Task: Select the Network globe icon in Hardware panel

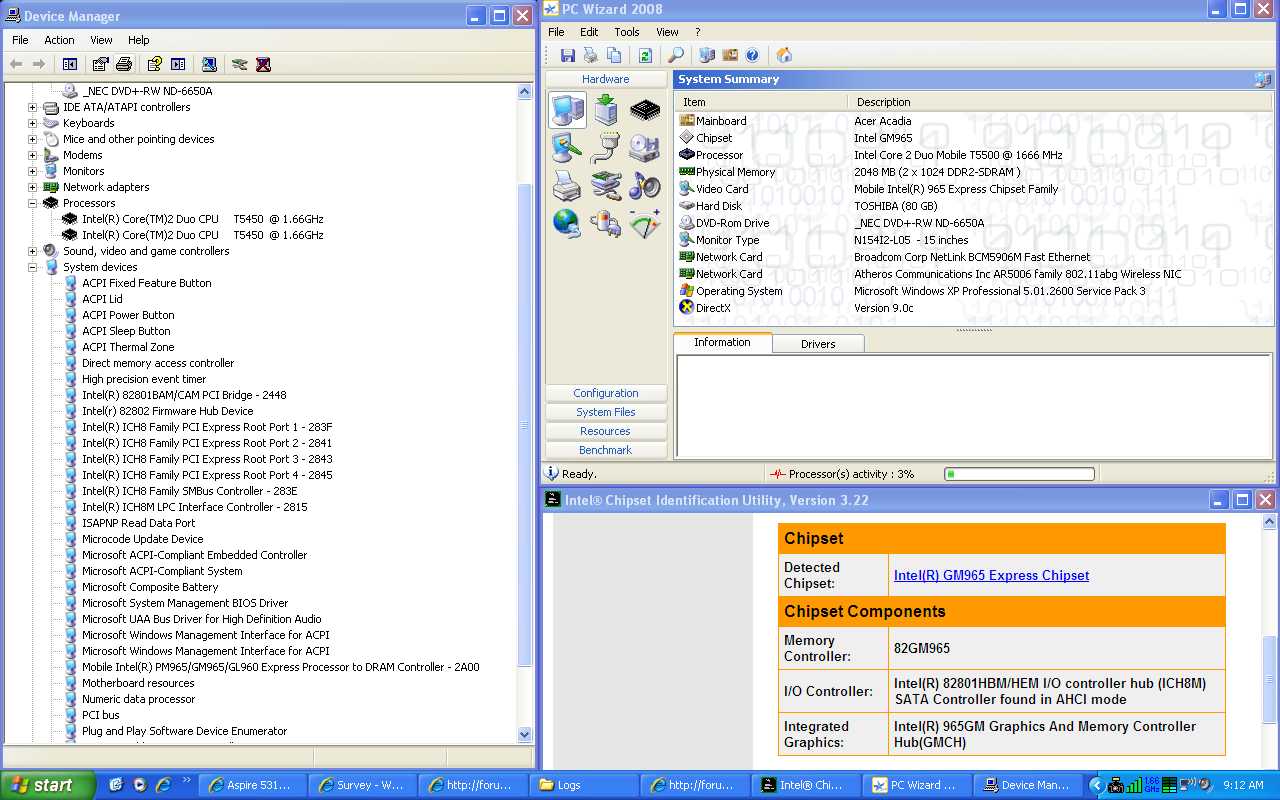Action: click(567, 223)
